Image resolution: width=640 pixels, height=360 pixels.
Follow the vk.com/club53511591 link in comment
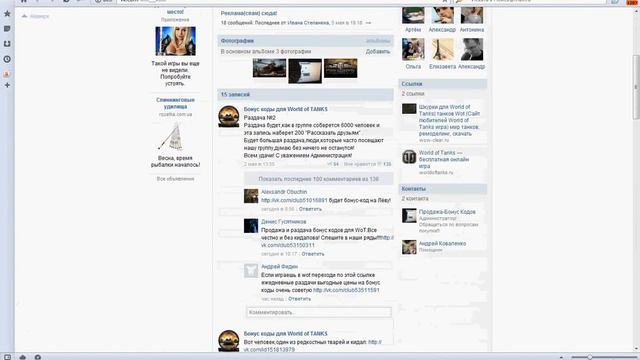[346, 290]
